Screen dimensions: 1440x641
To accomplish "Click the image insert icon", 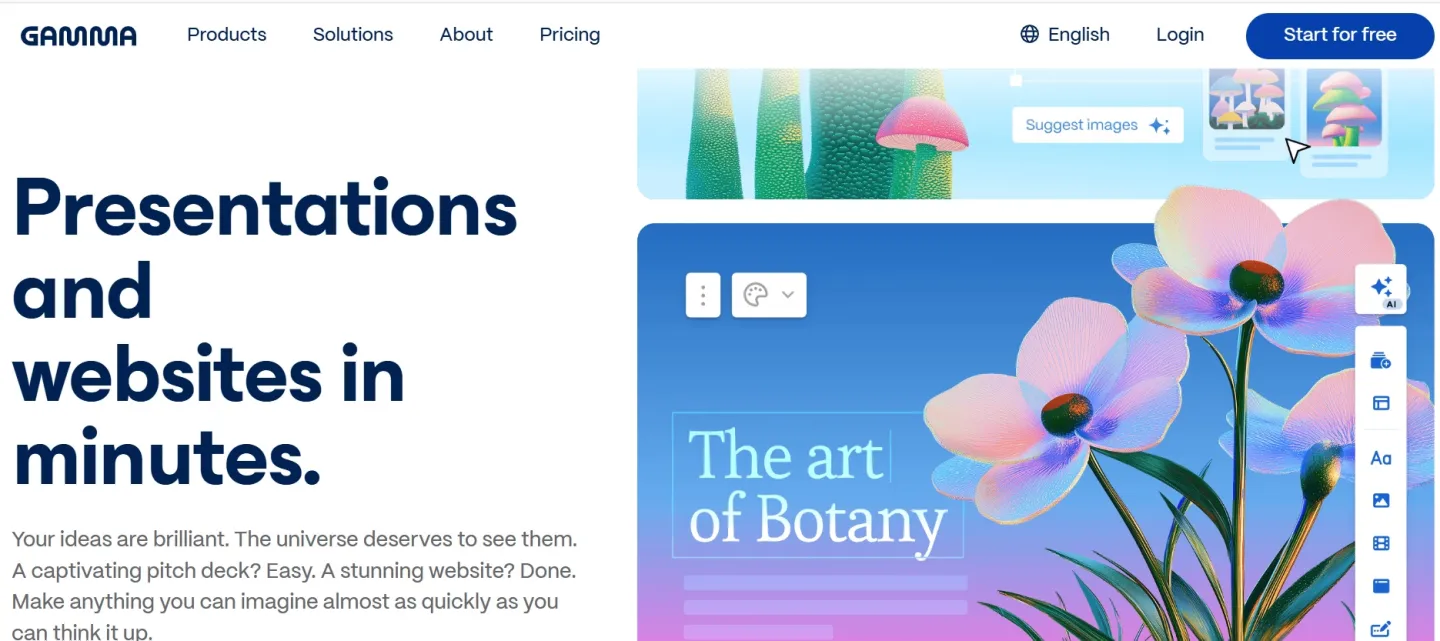I will (x=1381, y=501).
